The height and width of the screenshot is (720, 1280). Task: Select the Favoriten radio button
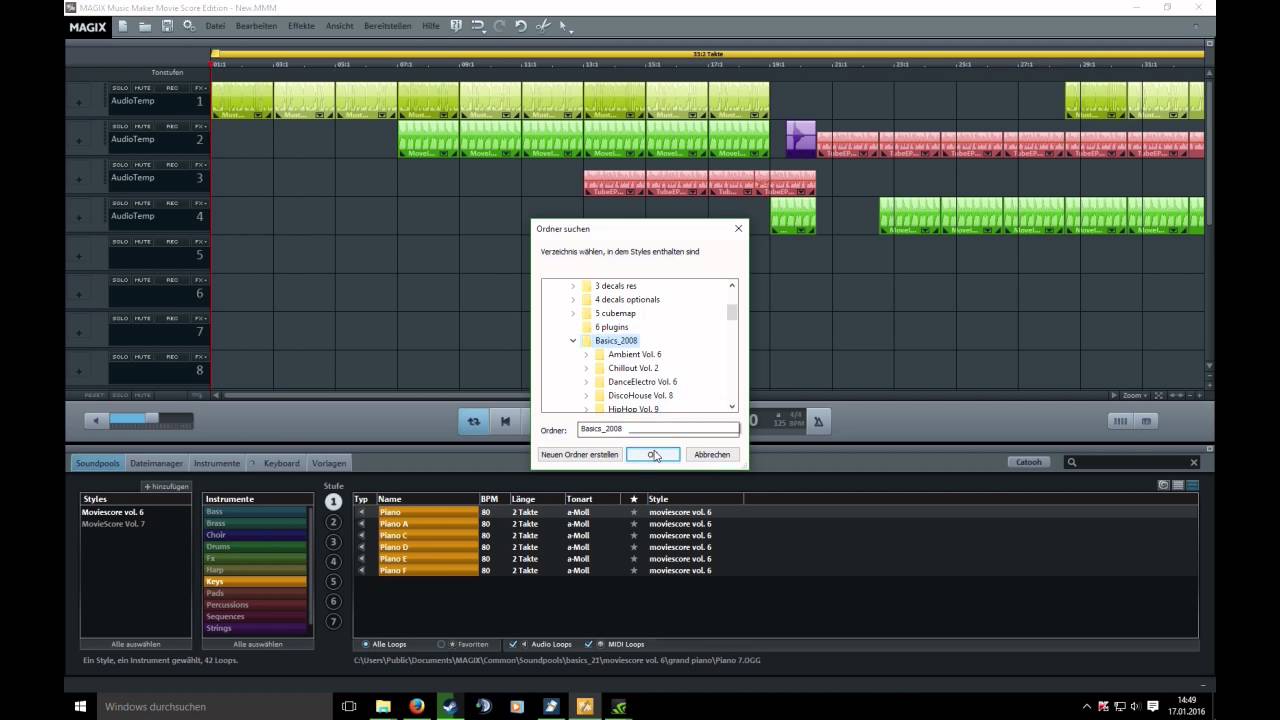pos(441,644)
